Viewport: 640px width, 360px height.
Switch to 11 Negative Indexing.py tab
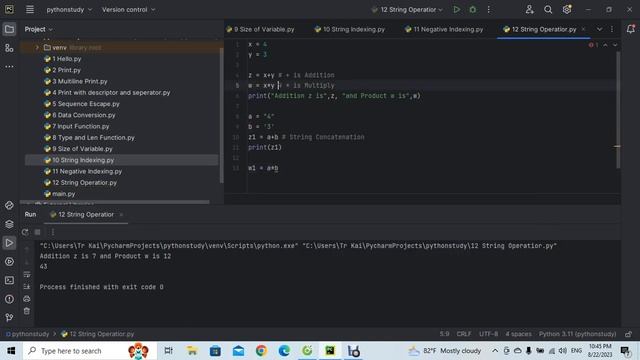tap(444, 29)
